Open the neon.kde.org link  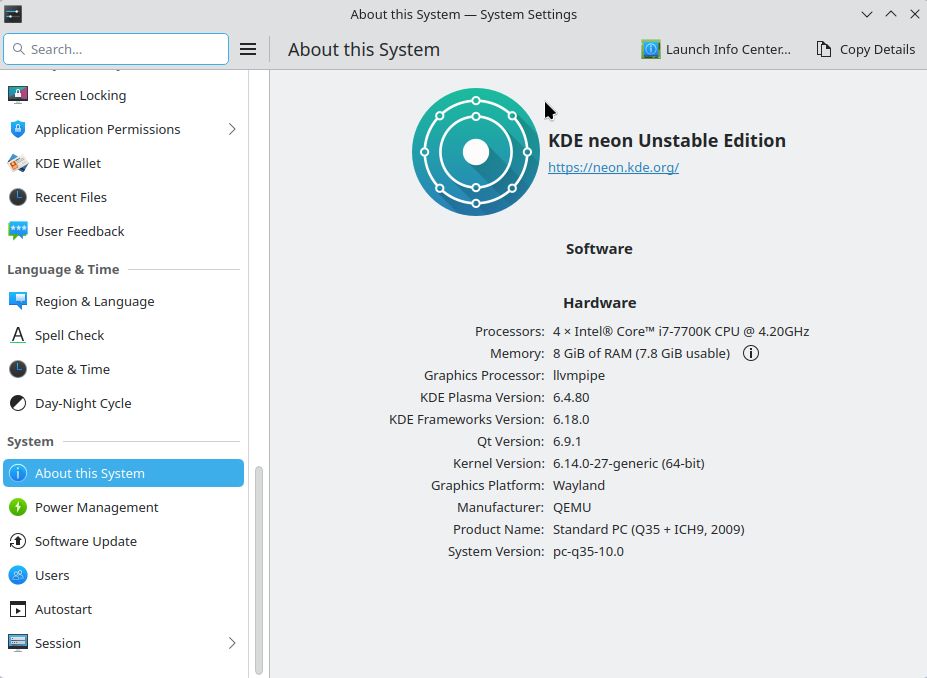point(613,167)
